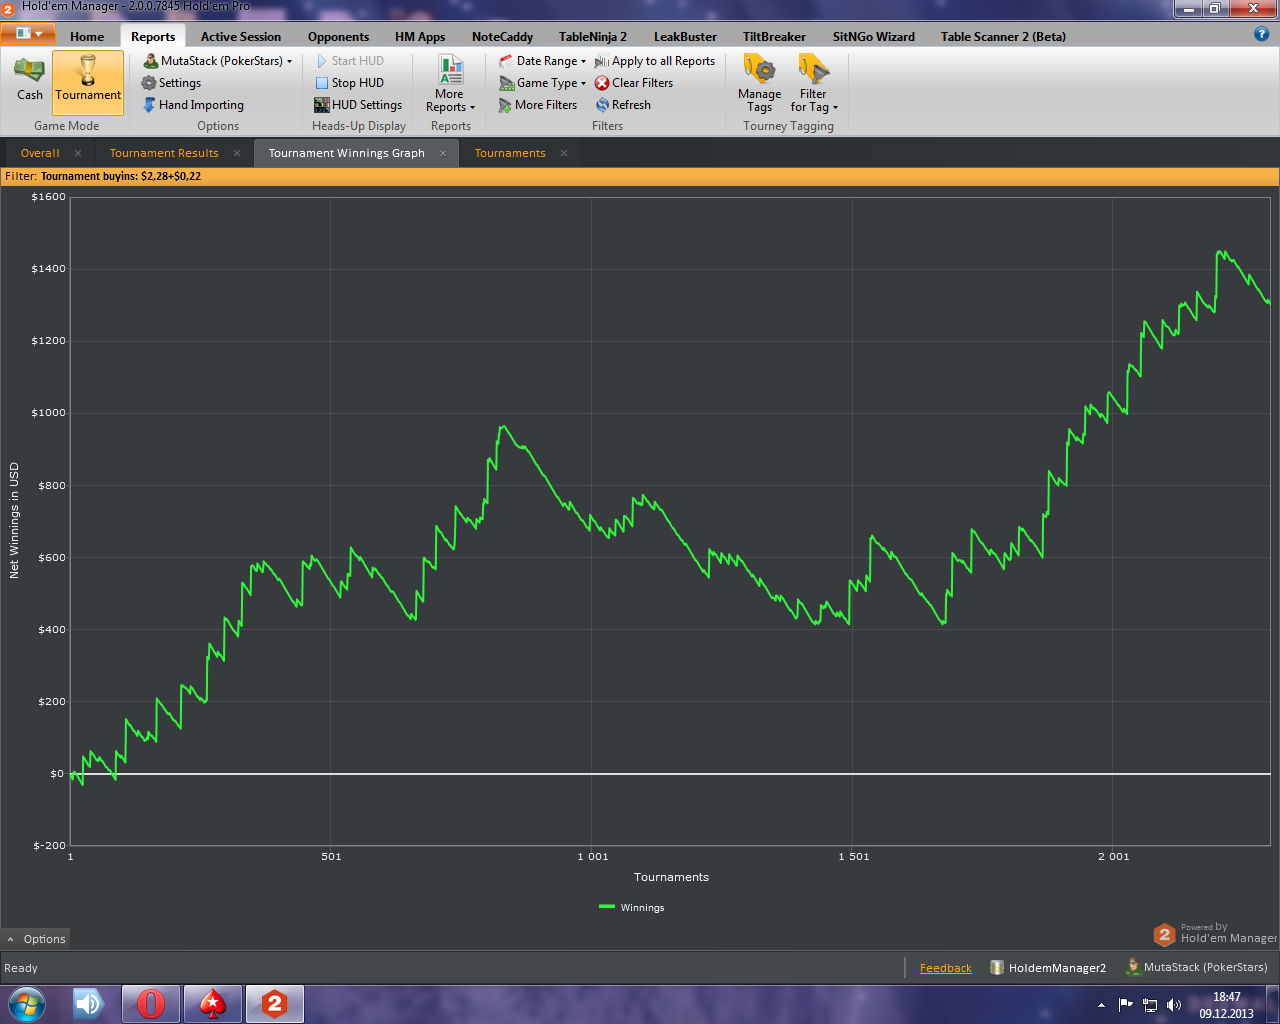Switch to Active Session ribbon tab
This screenshot has height=1024, width=1280.
pyautogui.click(x=241, y=37)
